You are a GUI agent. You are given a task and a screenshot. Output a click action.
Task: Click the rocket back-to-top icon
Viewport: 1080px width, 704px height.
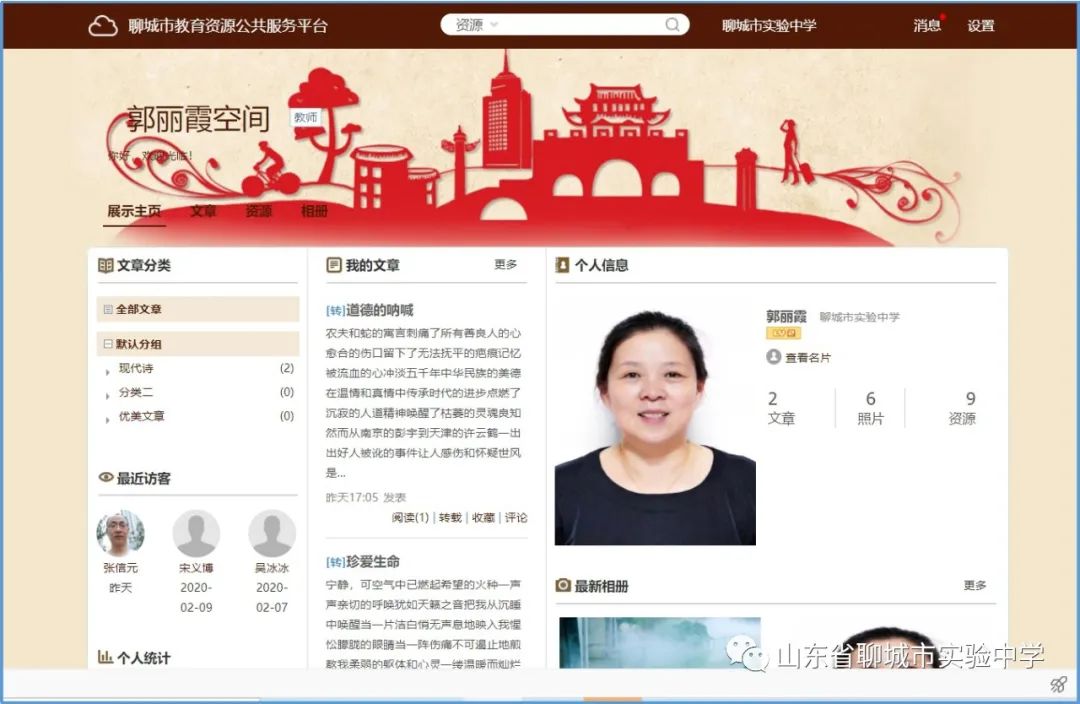[1058, 684]
